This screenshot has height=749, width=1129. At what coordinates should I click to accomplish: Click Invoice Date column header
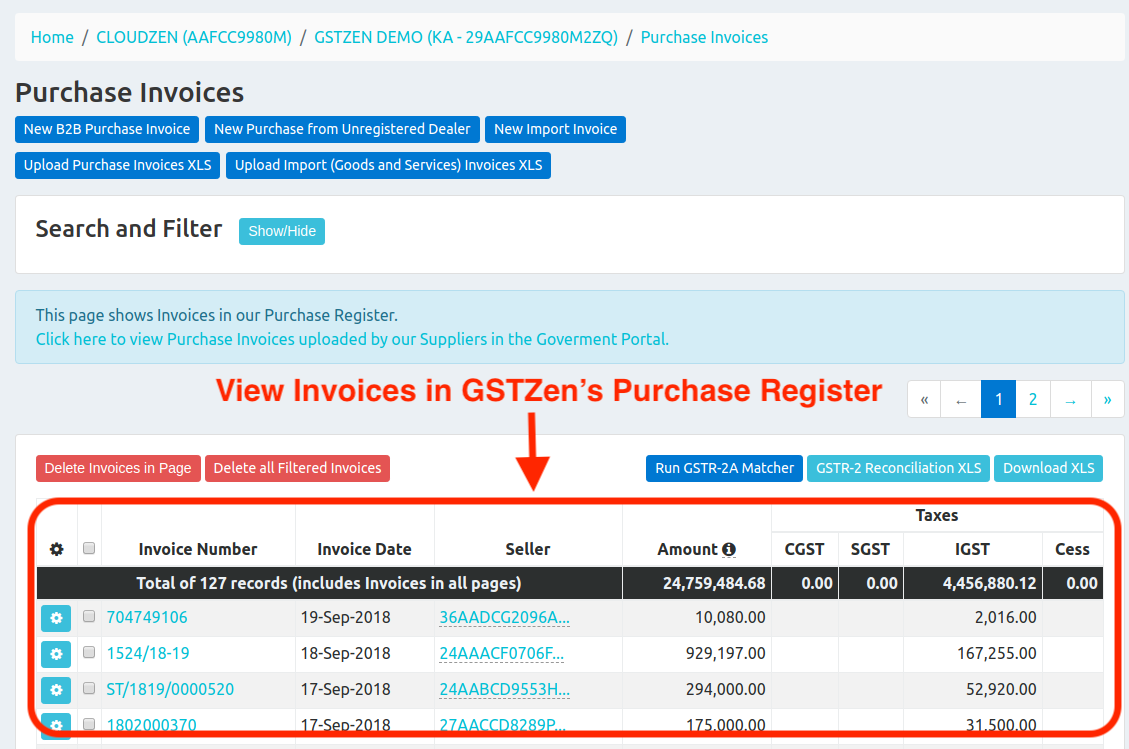click(x=364, y=550)
